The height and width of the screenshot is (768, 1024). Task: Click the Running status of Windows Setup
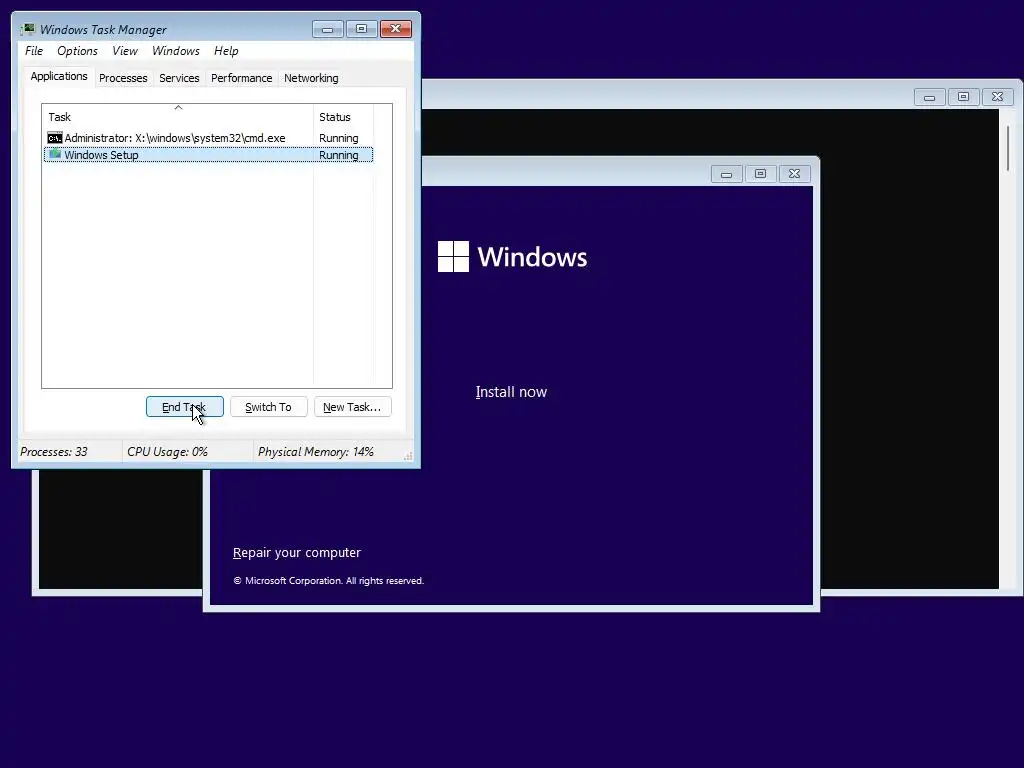click(338, 155)
